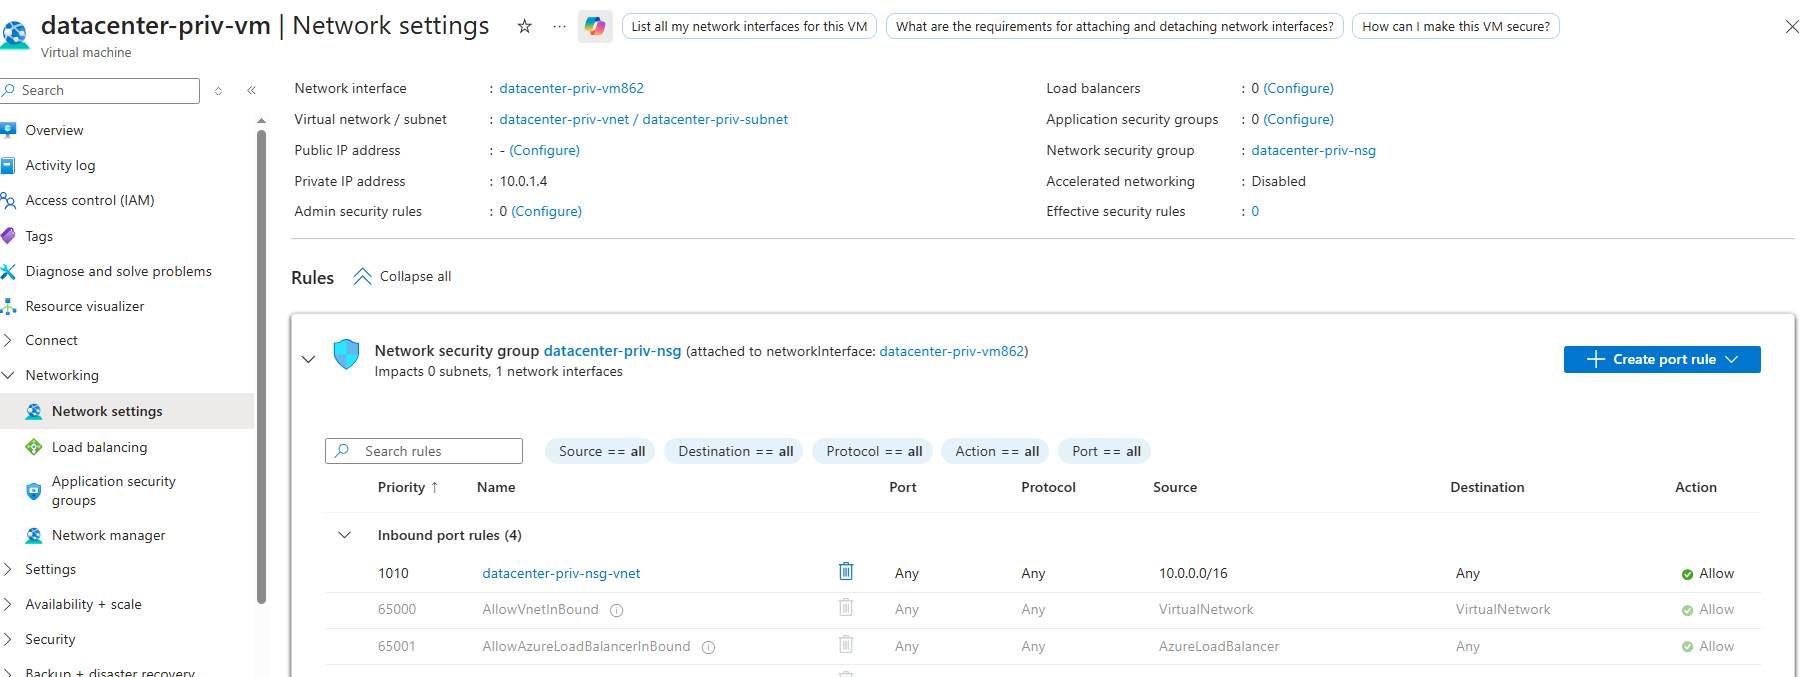Open the Create port rule dropdown

pyautogui.click(x=1661, y=360)
